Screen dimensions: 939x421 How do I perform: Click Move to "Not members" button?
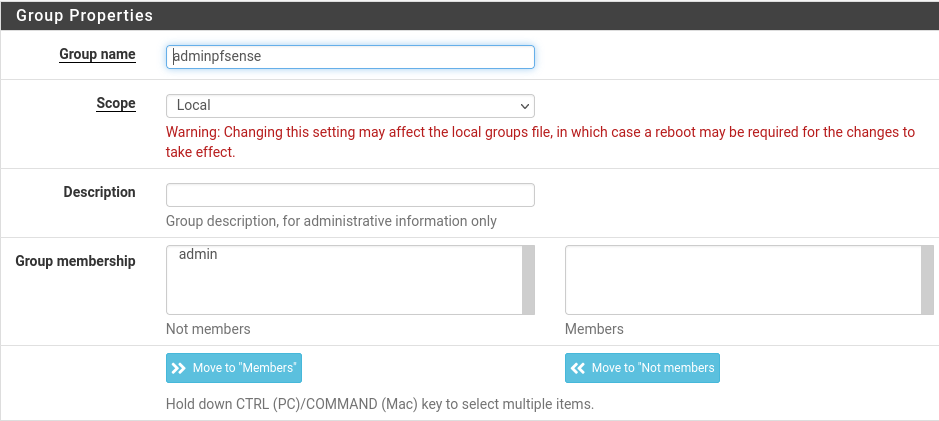(642, 368)
